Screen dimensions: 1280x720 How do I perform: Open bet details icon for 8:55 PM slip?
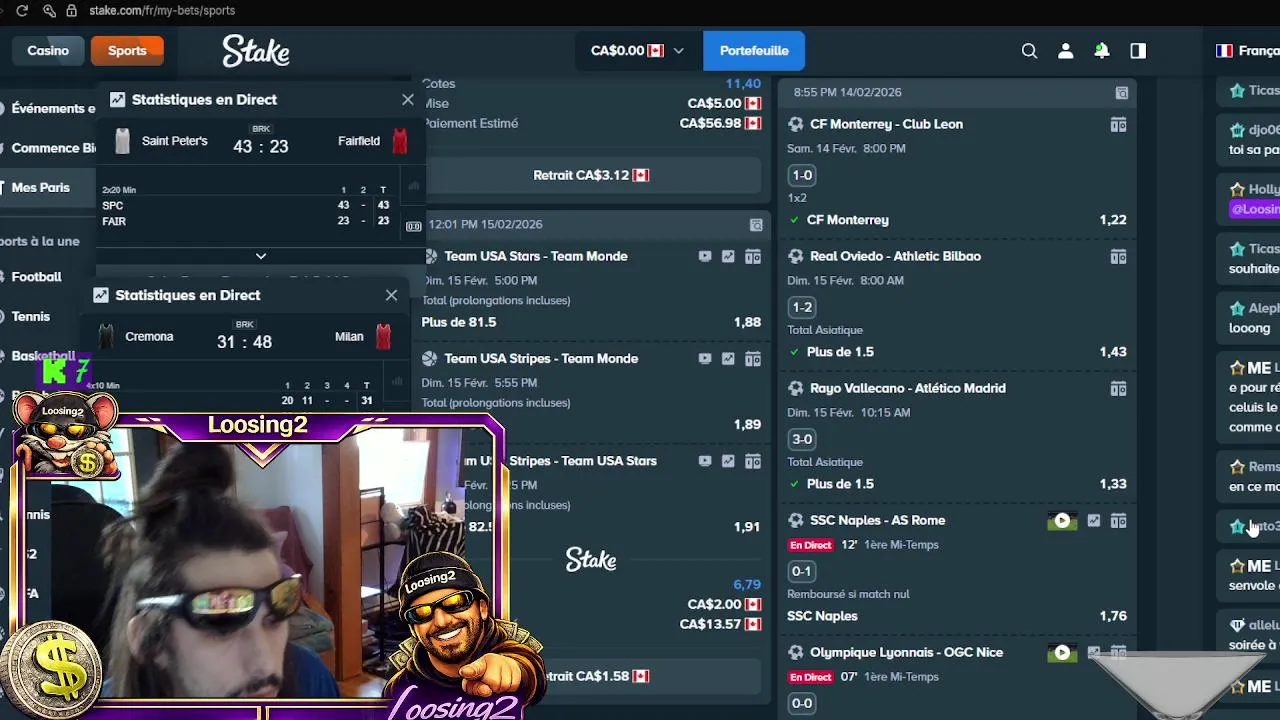pos(1122,93)
